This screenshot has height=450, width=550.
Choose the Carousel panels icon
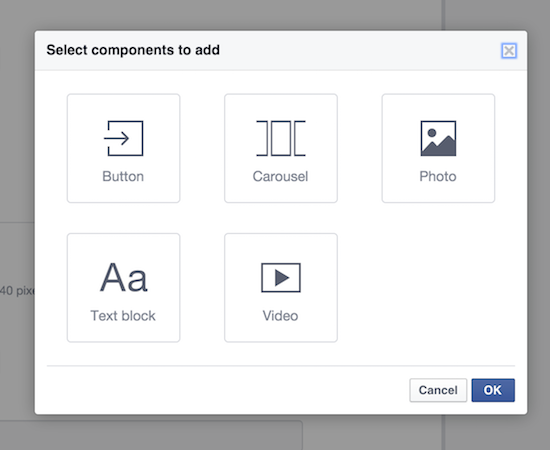pos(281,138)
